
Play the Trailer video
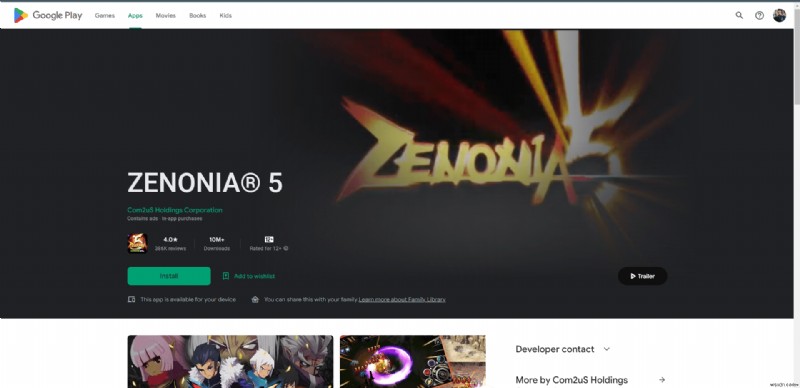tap(642, 276)
